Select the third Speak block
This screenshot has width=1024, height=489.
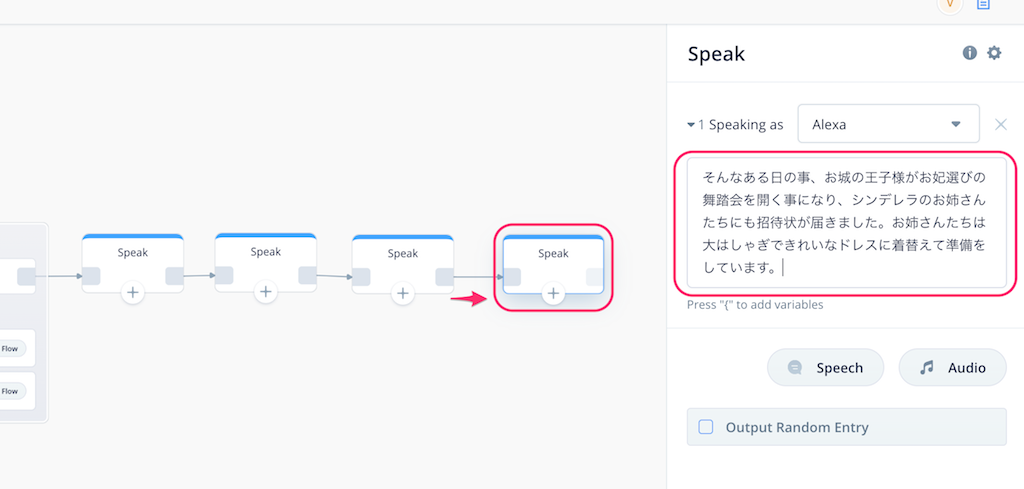coord(403,264)
